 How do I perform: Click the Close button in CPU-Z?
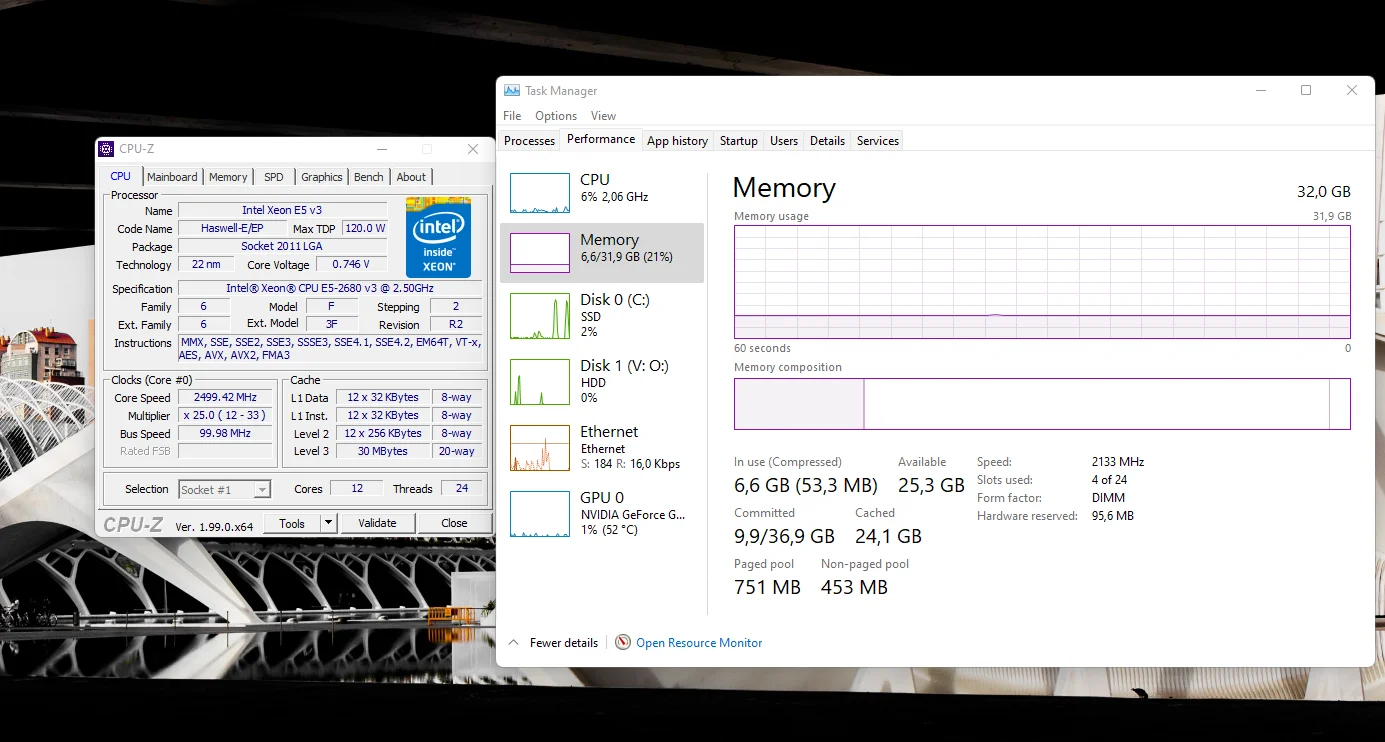click(x=454, y=523)
